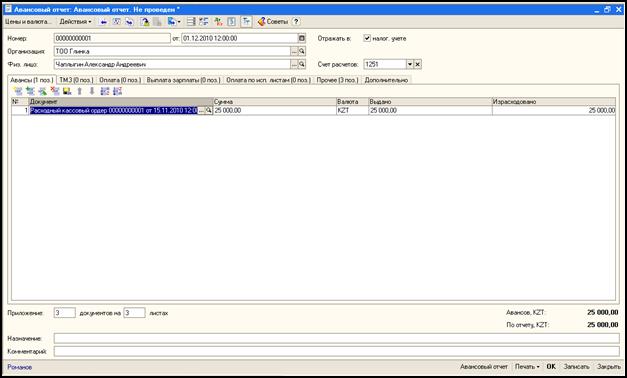Click ellipsis select button for Организация
This screenshot has width=627, height=378.
coord(294,51)
